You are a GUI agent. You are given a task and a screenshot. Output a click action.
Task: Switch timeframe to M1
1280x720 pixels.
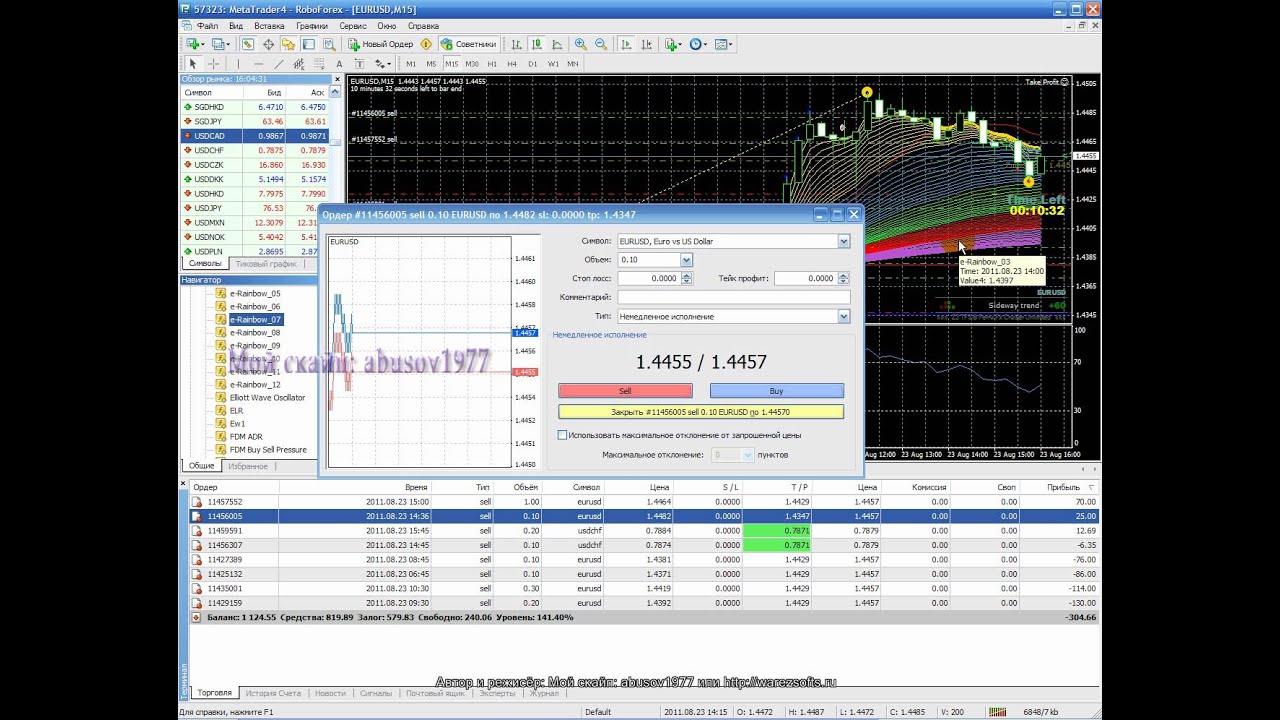(411, 64)
